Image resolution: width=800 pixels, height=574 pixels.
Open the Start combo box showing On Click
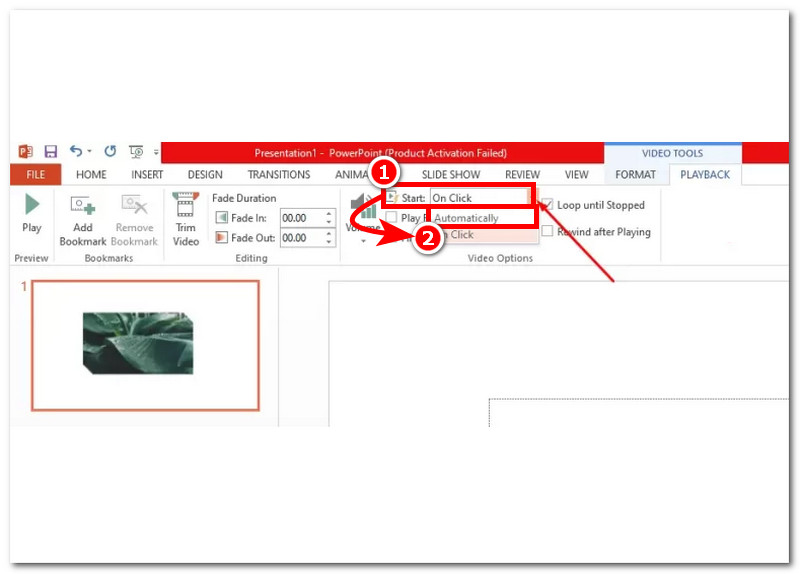click(x=478, y=198)
